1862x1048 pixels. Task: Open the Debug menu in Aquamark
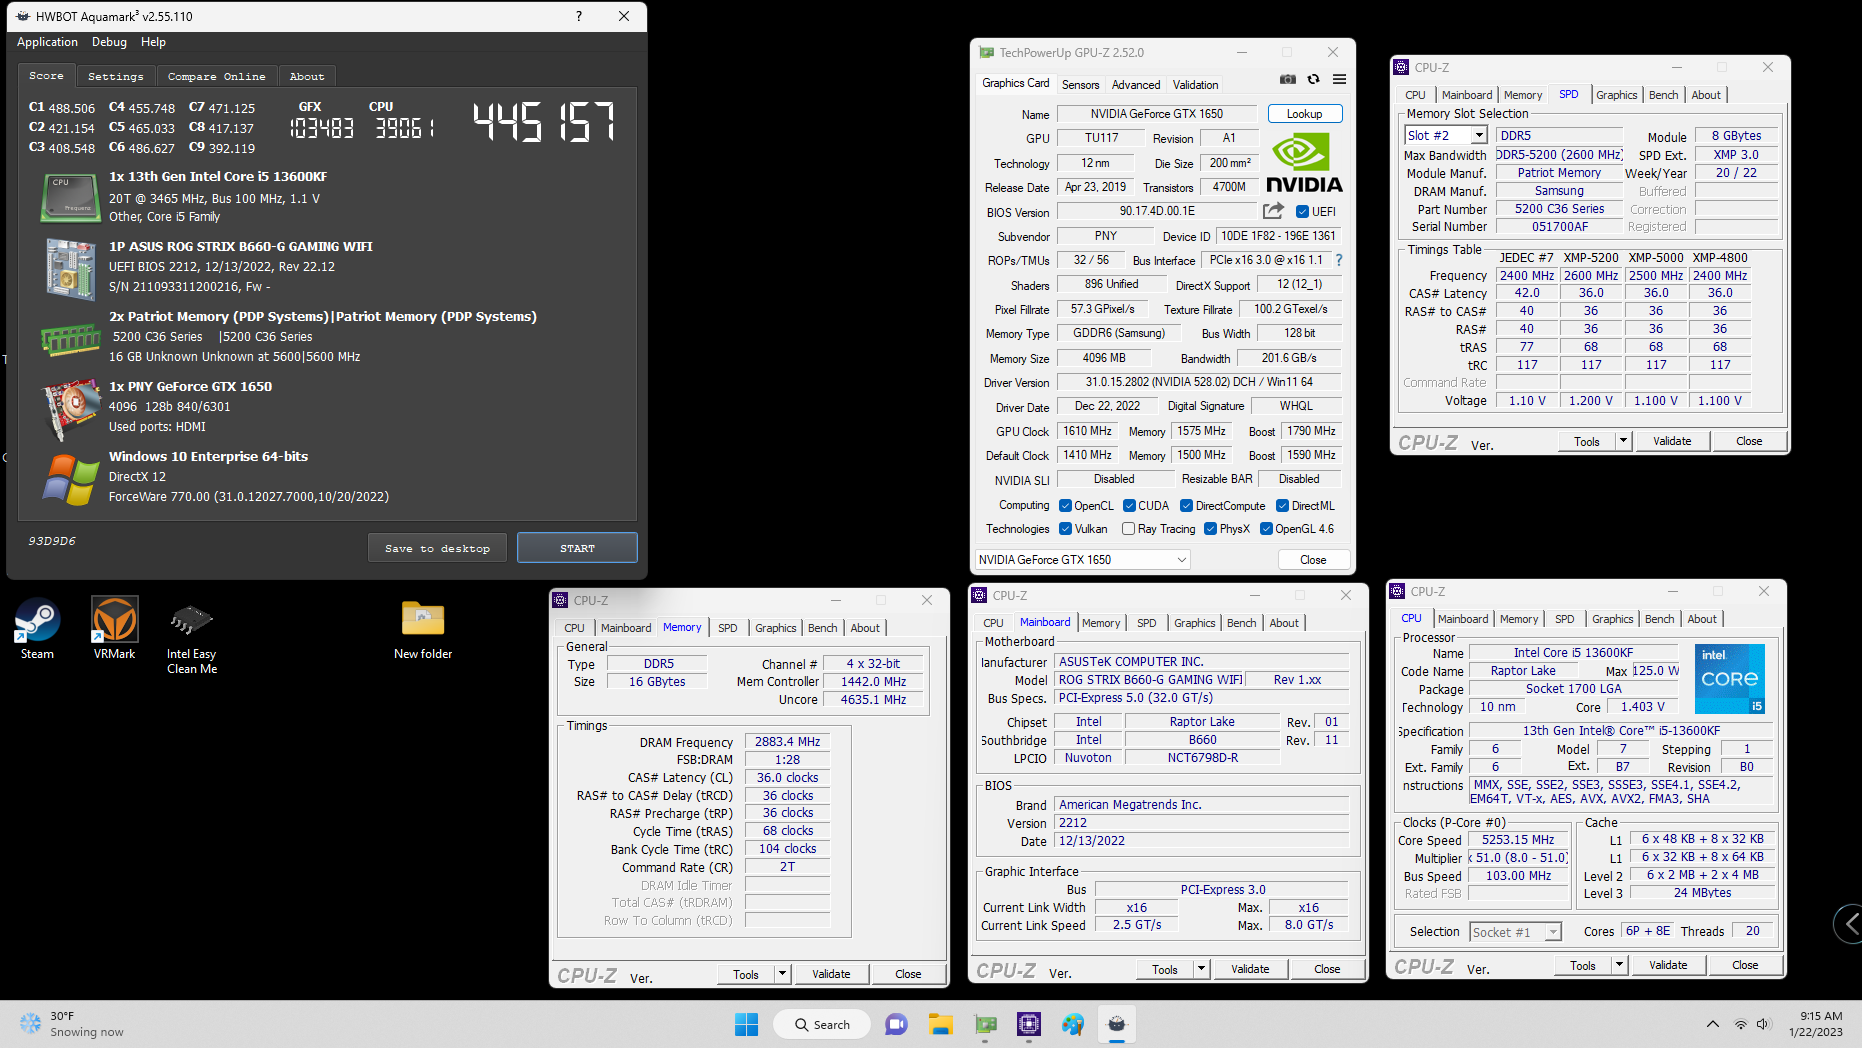coord(109,42)
